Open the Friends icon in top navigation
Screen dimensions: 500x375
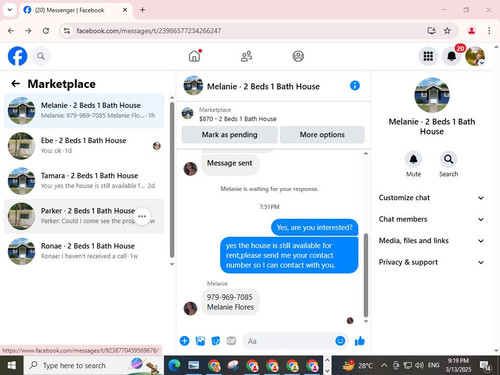pos(246,56)
